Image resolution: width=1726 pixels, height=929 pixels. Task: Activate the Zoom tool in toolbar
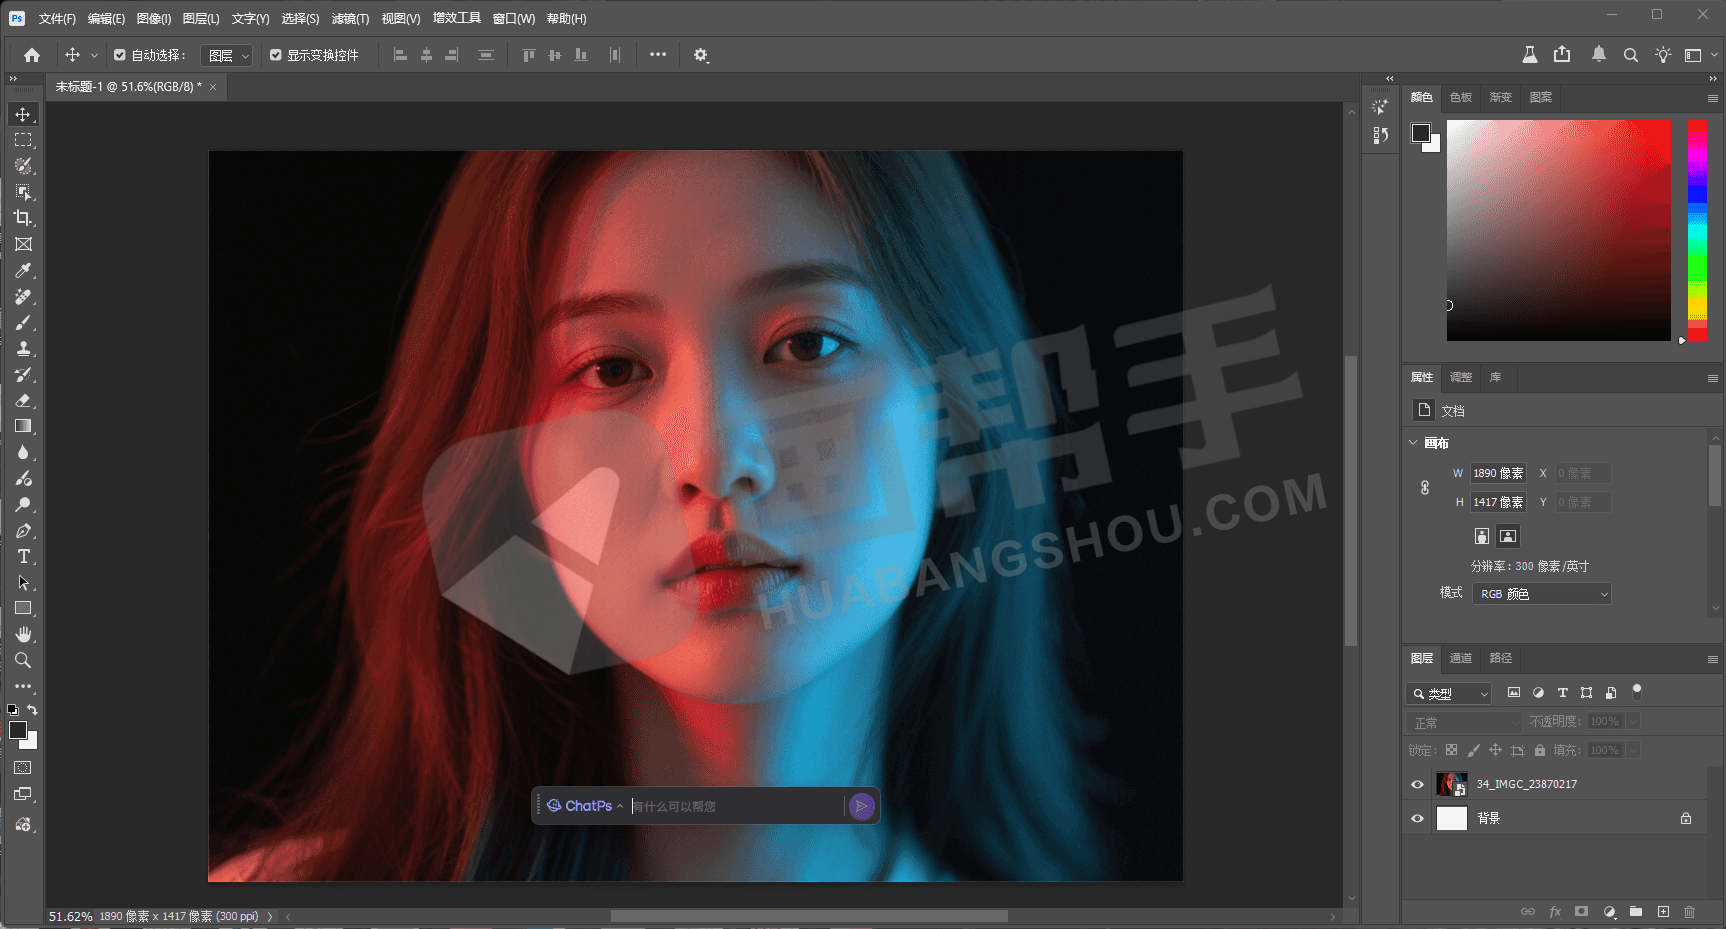[23, 661]
